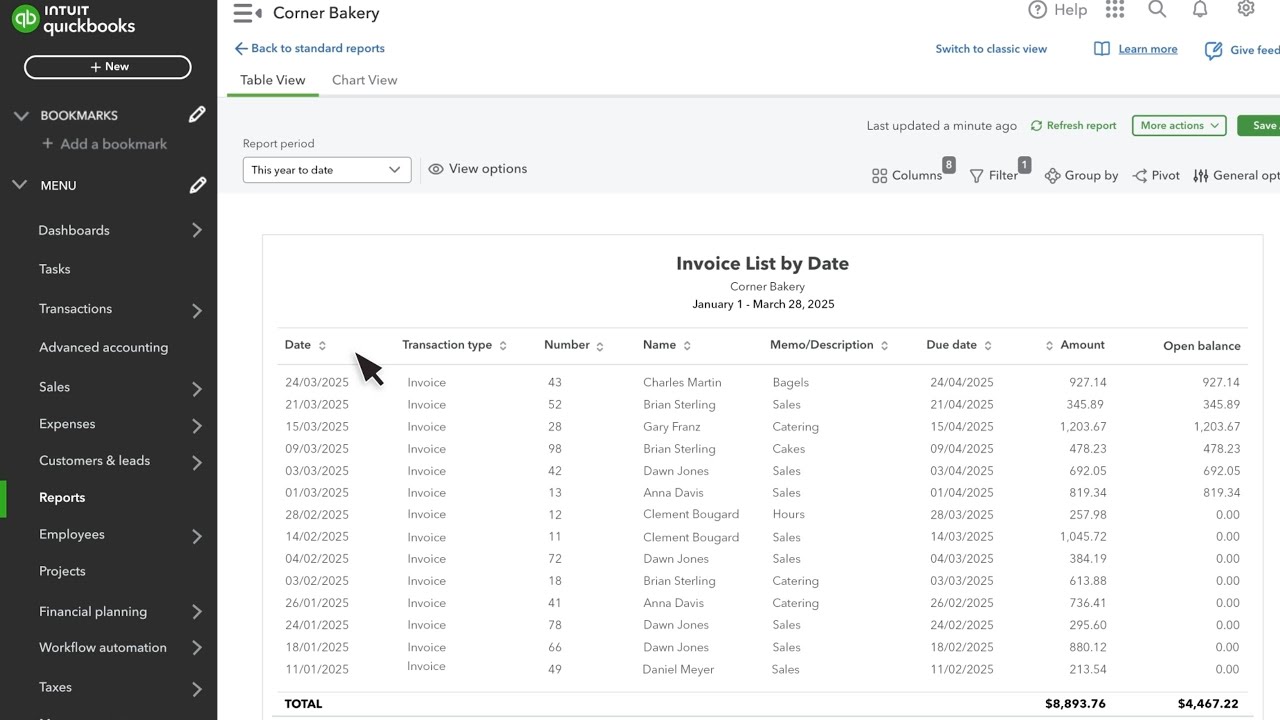Open the apps grid icon
The height and width of the screenshot is (720, 1280).
point(1115,9)
